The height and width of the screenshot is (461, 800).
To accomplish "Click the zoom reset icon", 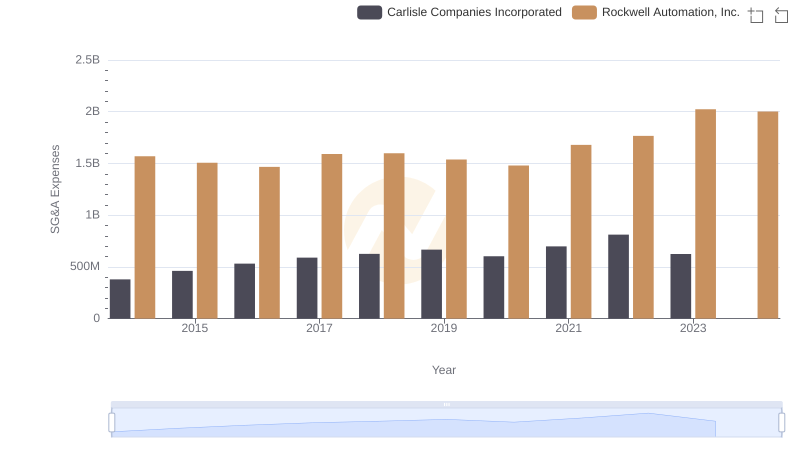I will (x=781, y=15).
